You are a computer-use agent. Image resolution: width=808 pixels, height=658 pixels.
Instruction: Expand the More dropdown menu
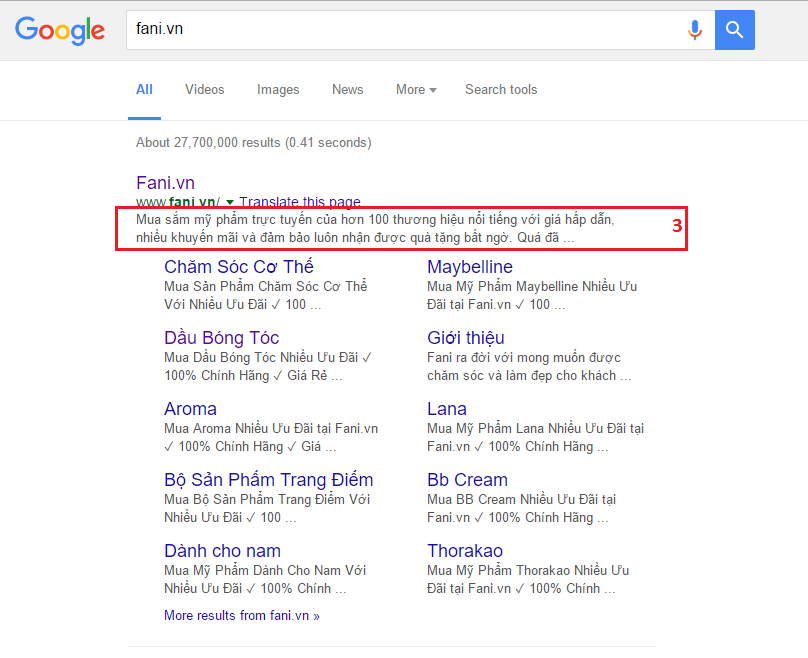click(x=416, y=90)
